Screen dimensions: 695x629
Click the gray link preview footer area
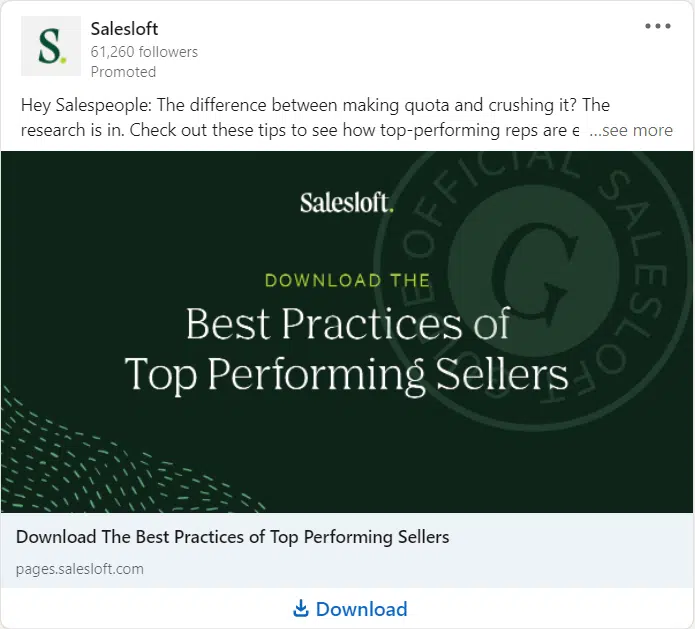347,550
